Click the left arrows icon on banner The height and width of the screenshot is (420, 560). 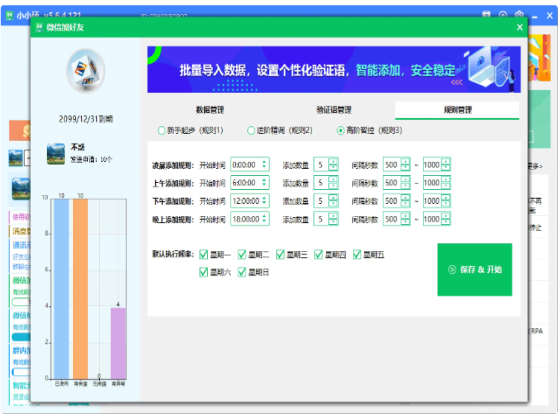pyautogui.click(x=456, y=82)
